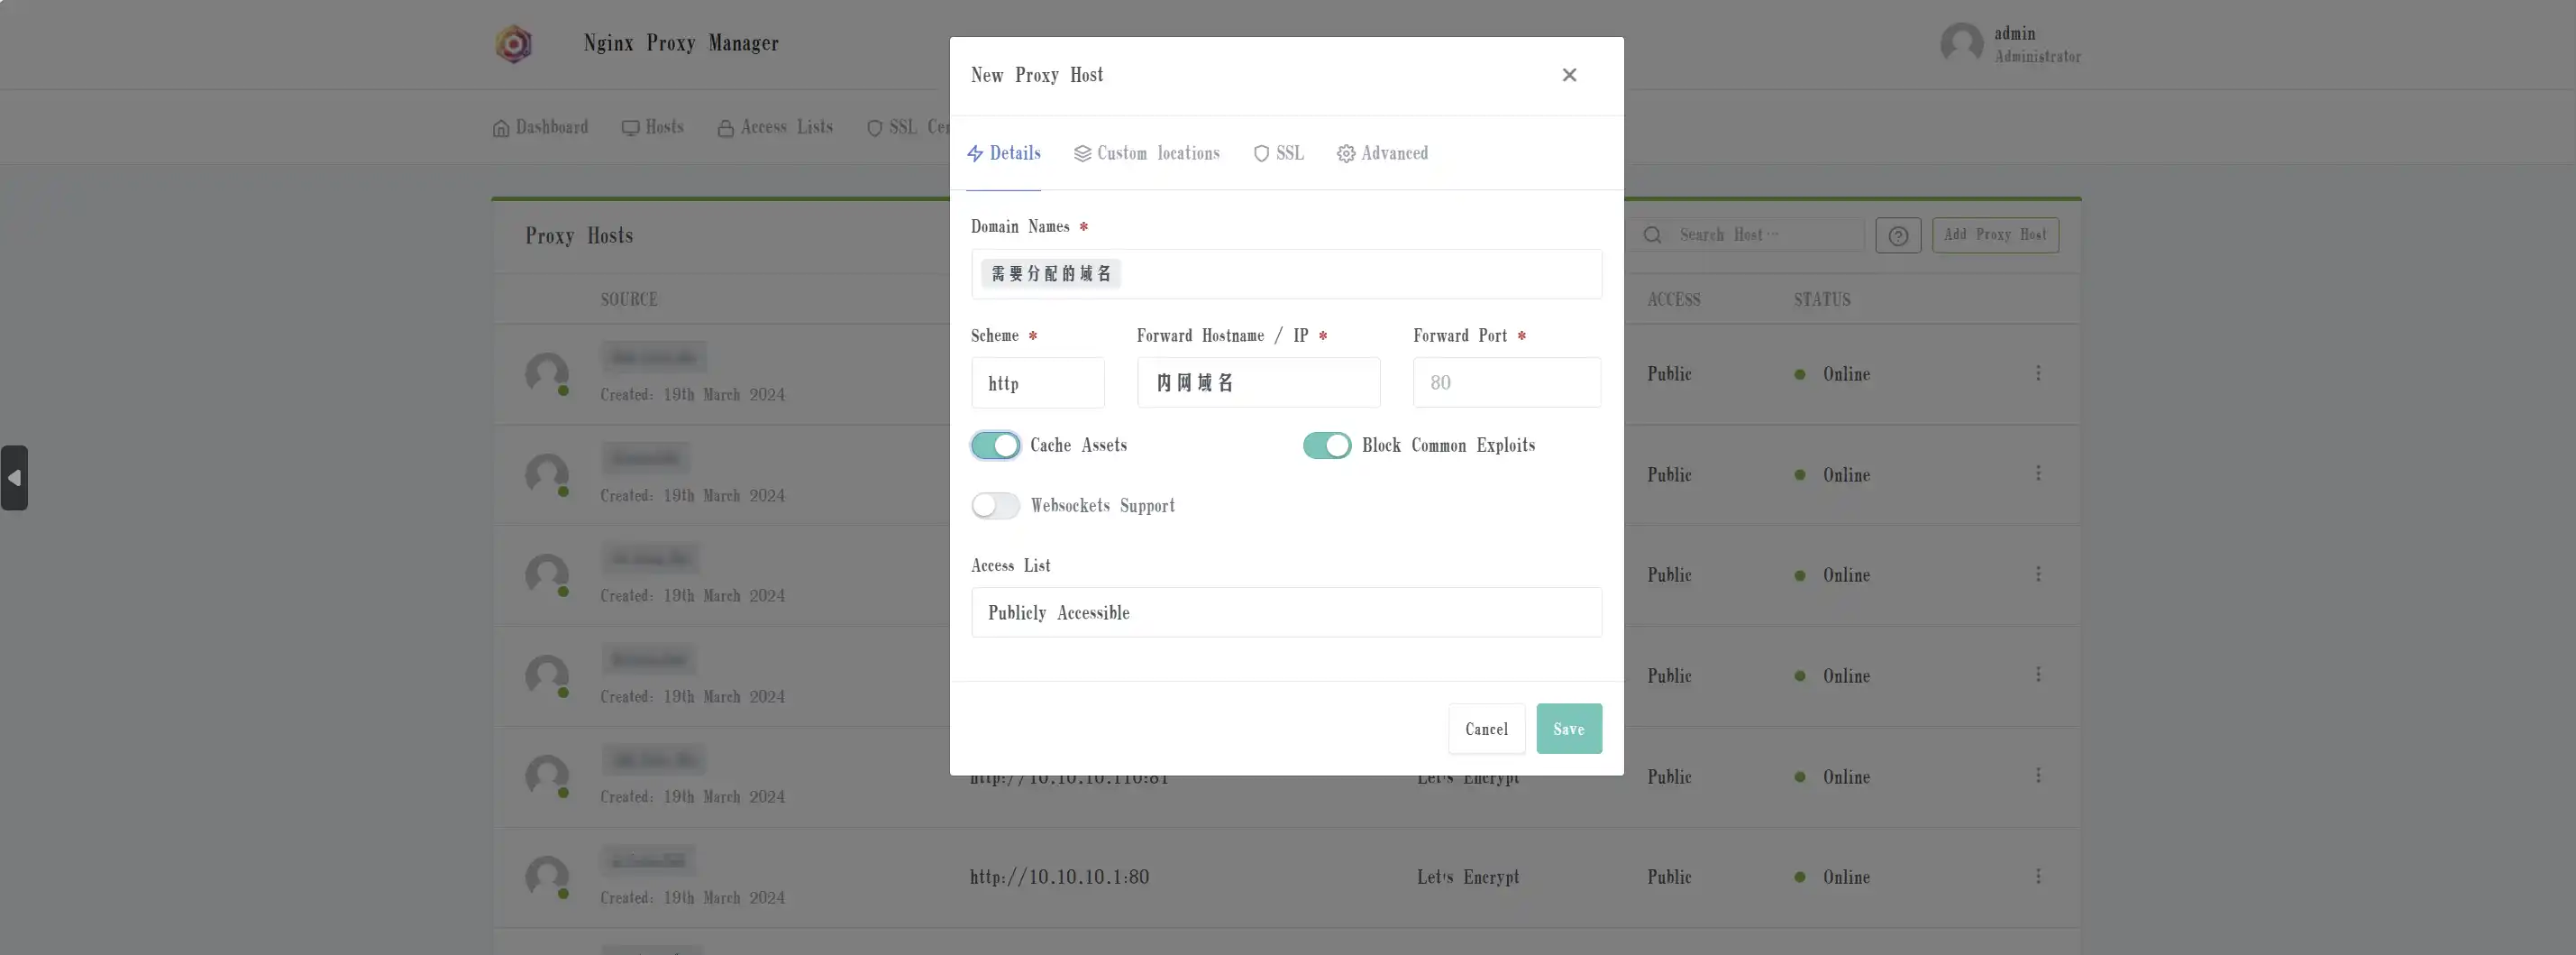Switch to the SSL tab
Screen dimensions: 2576x955
click(x=1279, y=153)
